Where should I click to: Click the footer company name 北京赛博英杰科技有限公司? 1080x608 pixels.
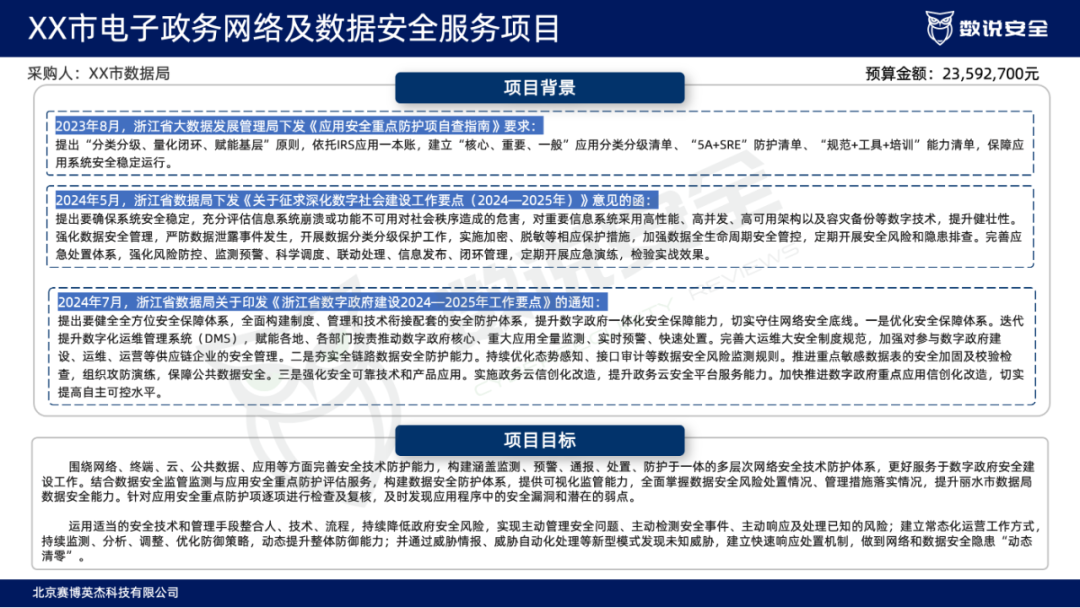pos(99,592)
